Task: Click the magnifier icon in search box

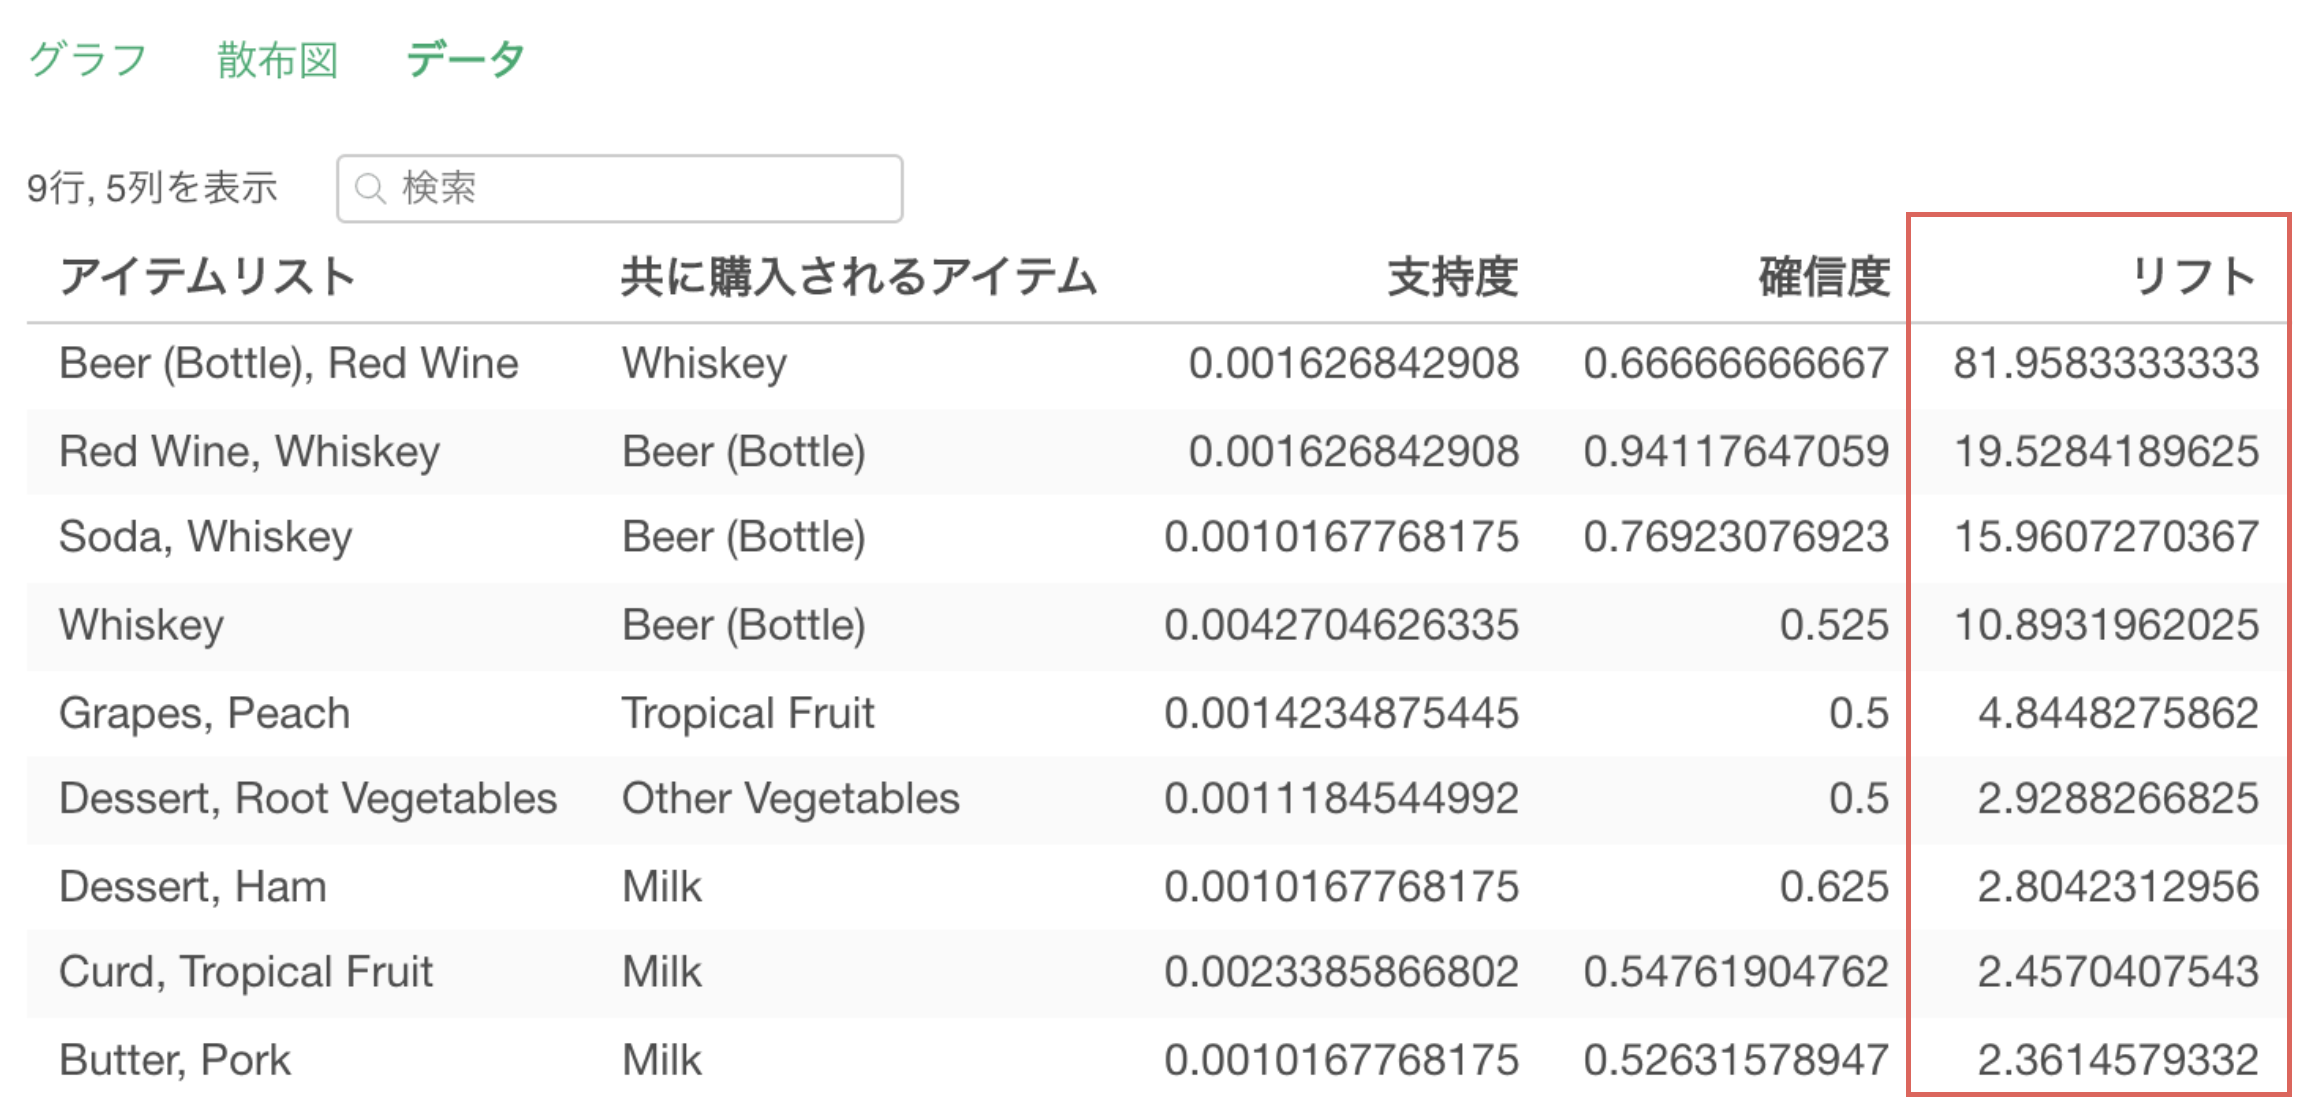Action: (370, 188)
